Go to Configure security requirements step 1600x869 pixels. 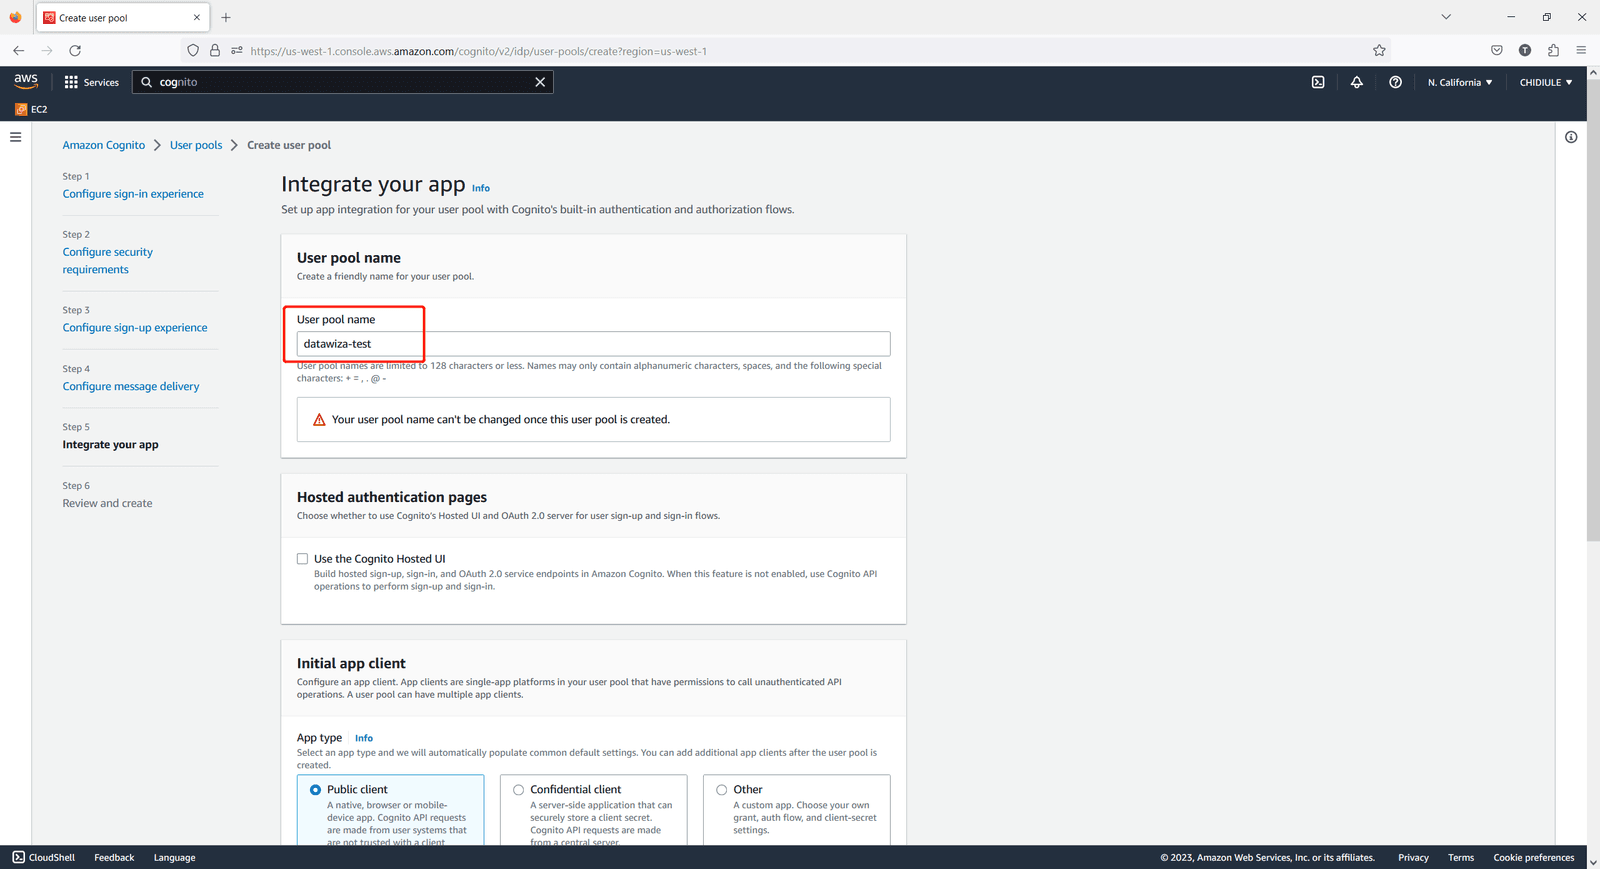click(x=108, y=261)
